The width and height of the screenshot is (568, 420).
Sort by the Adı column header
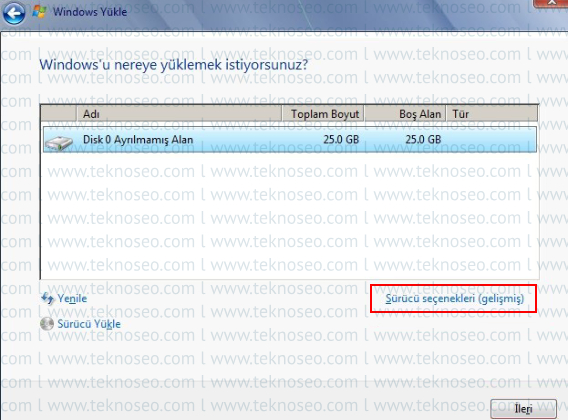(x=179, y=114)
